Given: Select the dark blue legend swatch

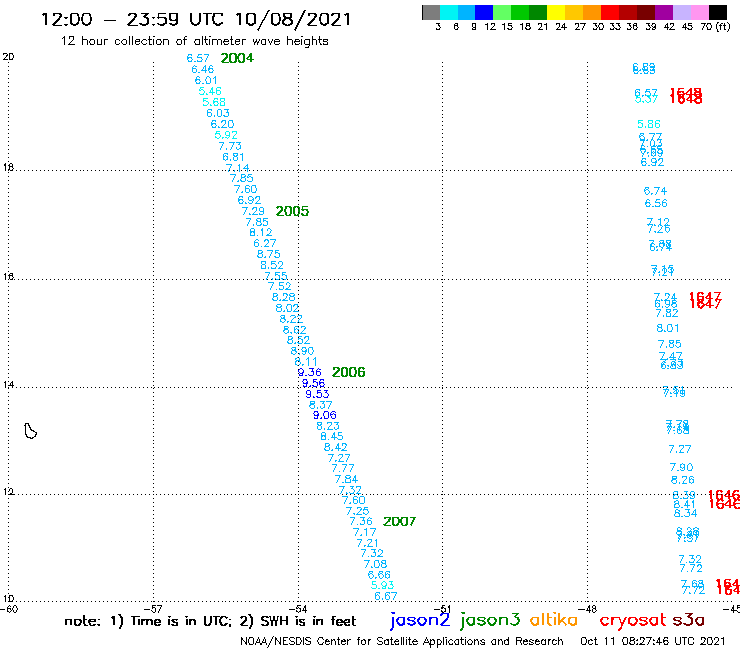Looking at the screenshot, I should coord(484,12).
